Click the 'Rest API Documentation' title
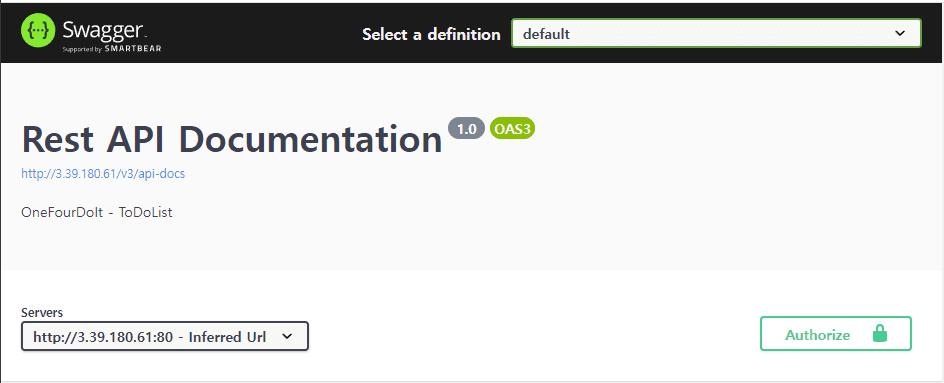The image size is (944, 383). tap(232, 140)
